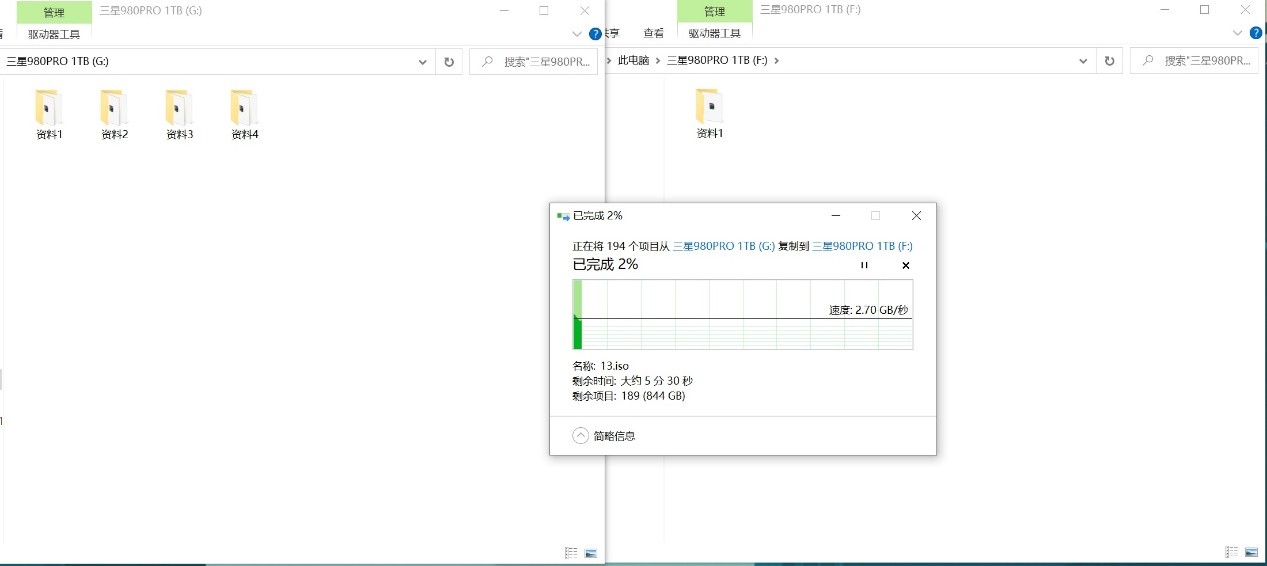This screenshot has width=1267, height=566.
Task: Close the copy progress dialog
Action: tap(916, 215)
